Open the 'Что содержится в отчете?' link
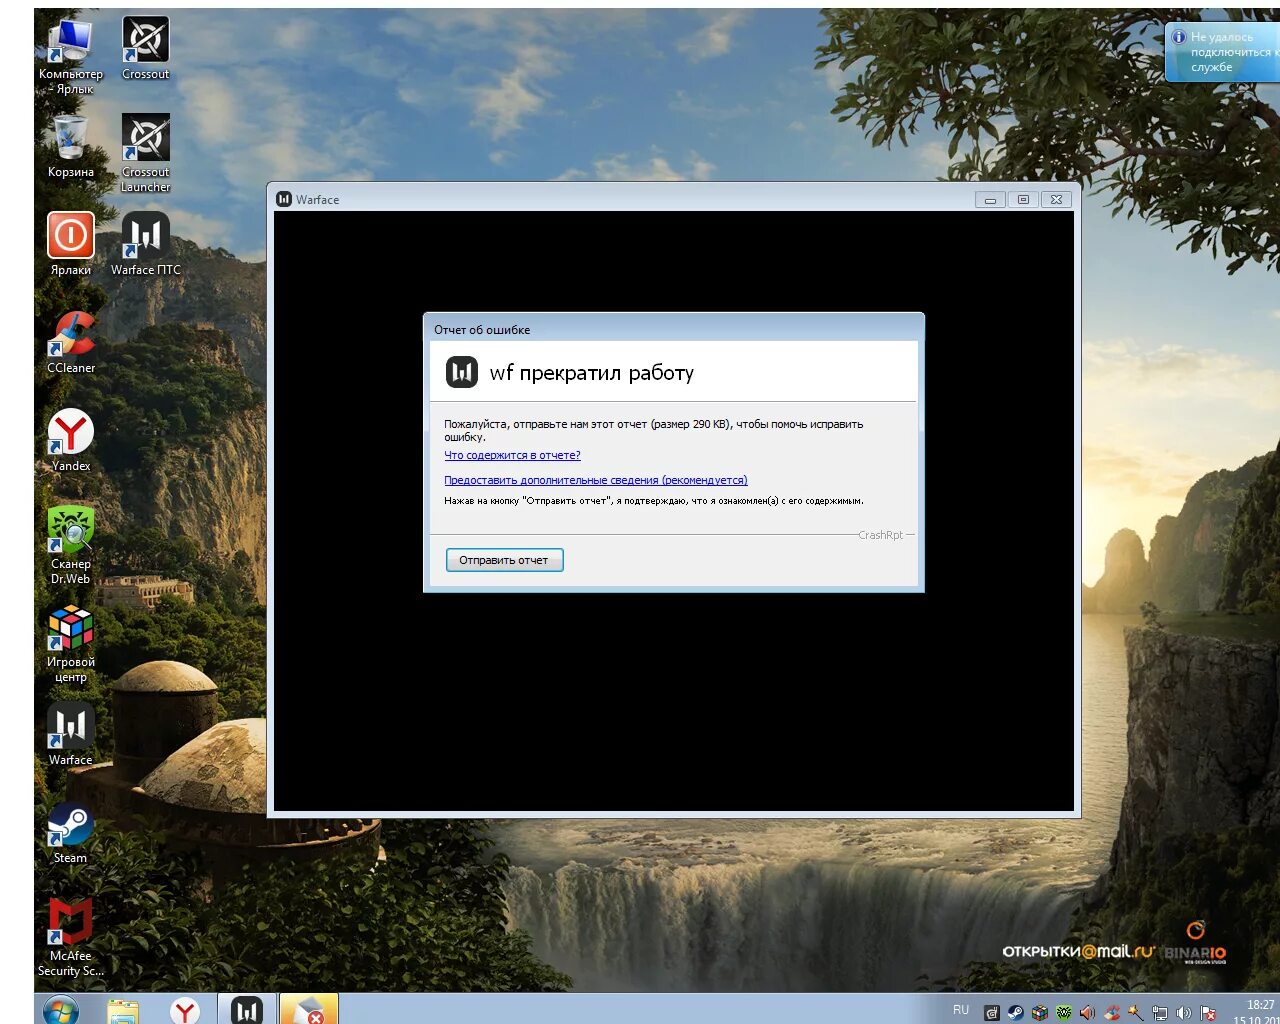Screen dimensions: 1280x1024 (x=512, y=455)
